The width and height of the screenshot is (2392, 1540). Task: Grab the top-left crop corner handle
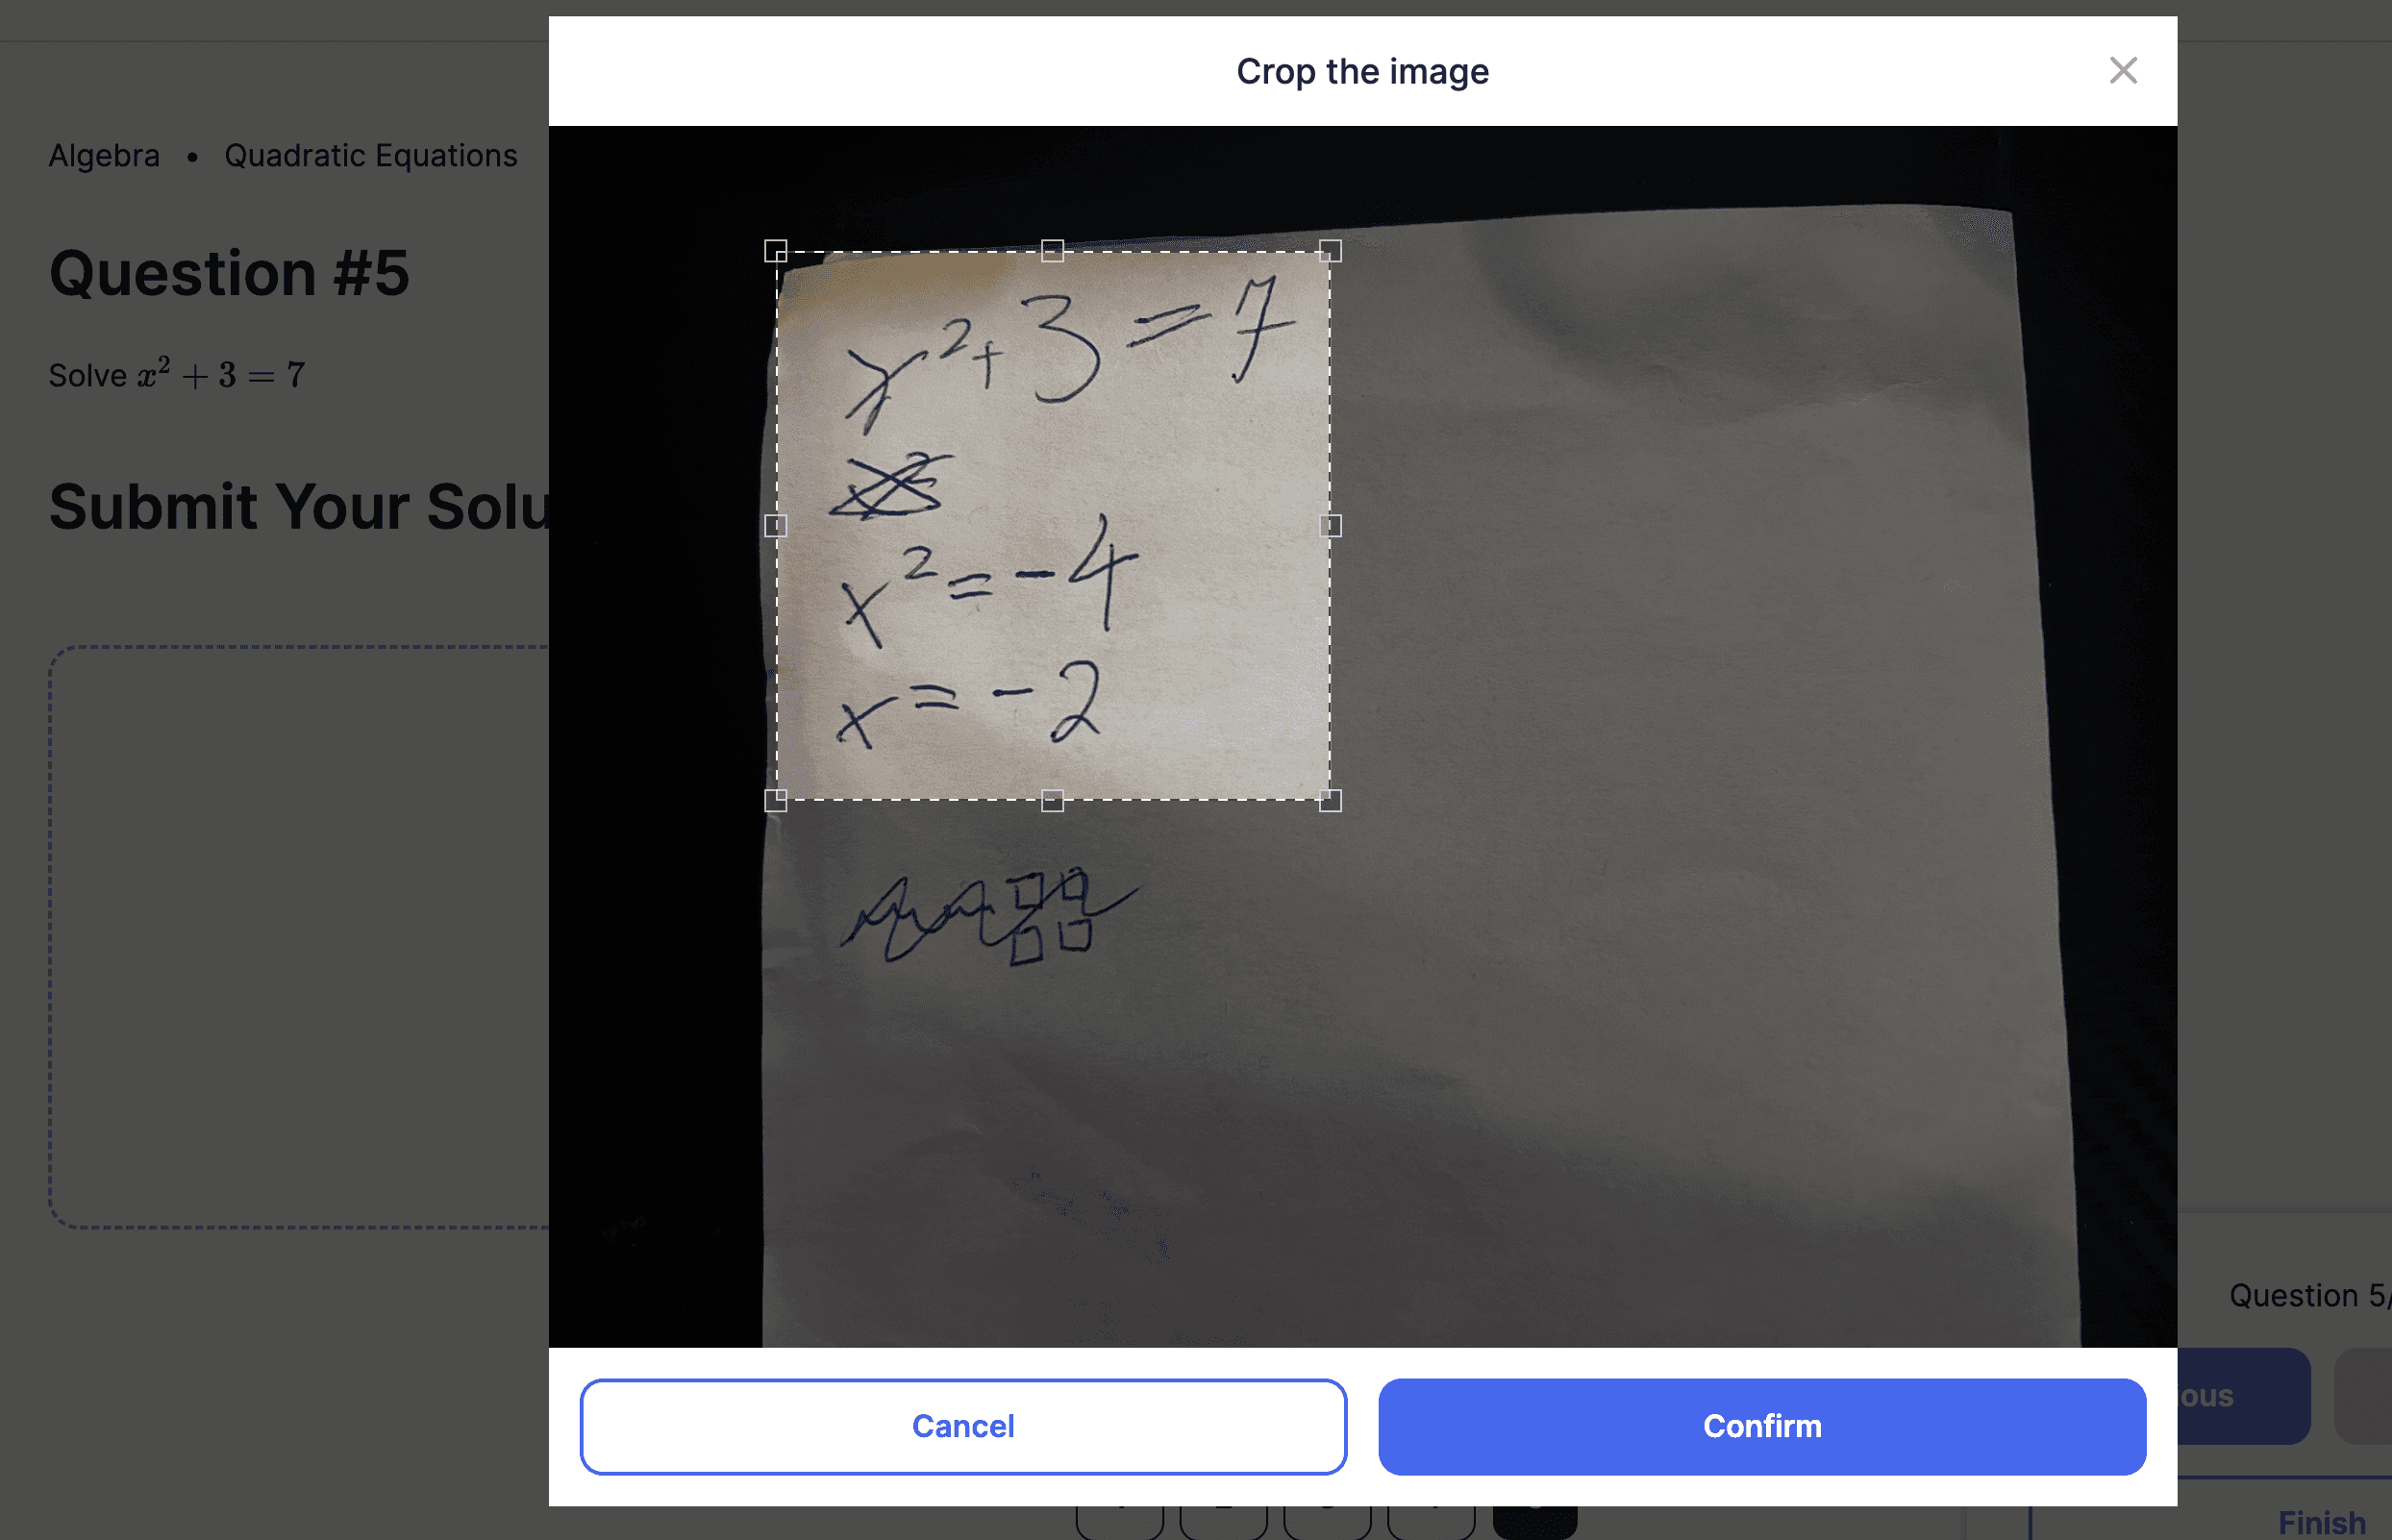[776, 251]
